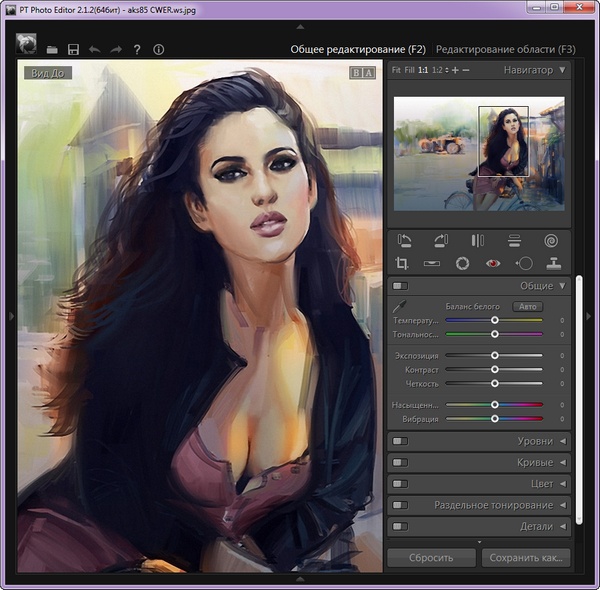Click the Сбросить button
The image size is (600, 590).
click(x=431, y=557)
